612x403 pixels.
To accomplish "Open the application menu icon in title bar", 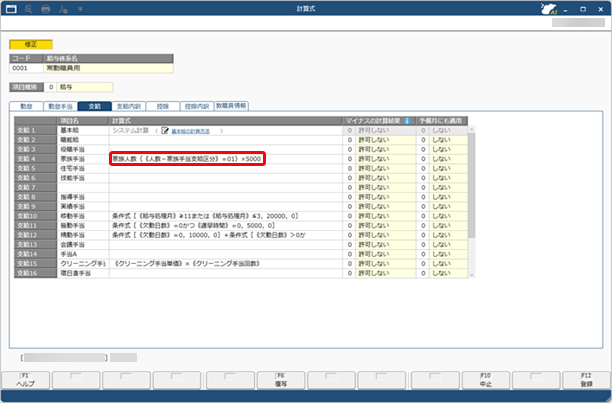I will click(x=12, y=7).
